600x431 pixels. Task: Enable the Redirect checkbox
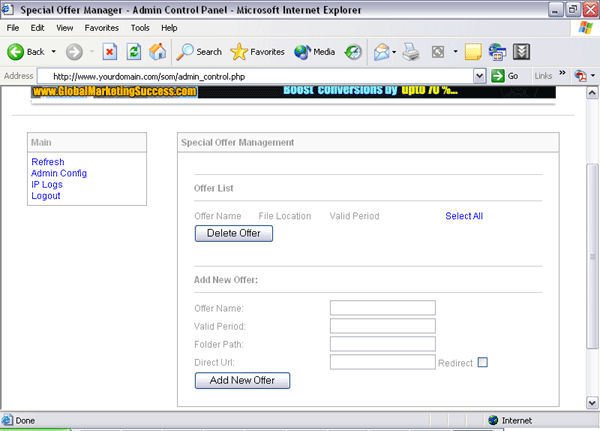(x=482, y=362)
